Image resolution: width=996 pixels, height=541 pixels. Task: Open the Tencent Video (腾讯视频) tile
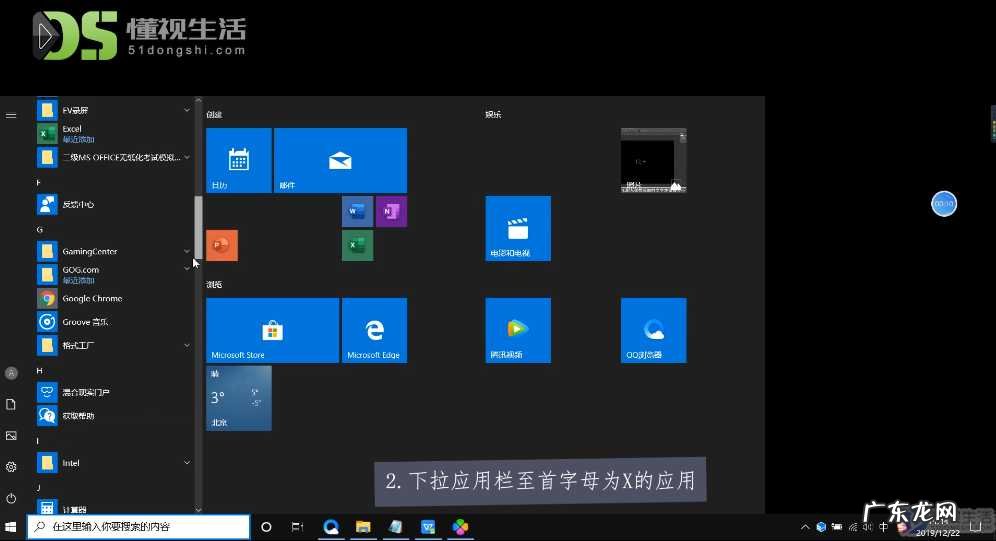(x=518, y=330)
